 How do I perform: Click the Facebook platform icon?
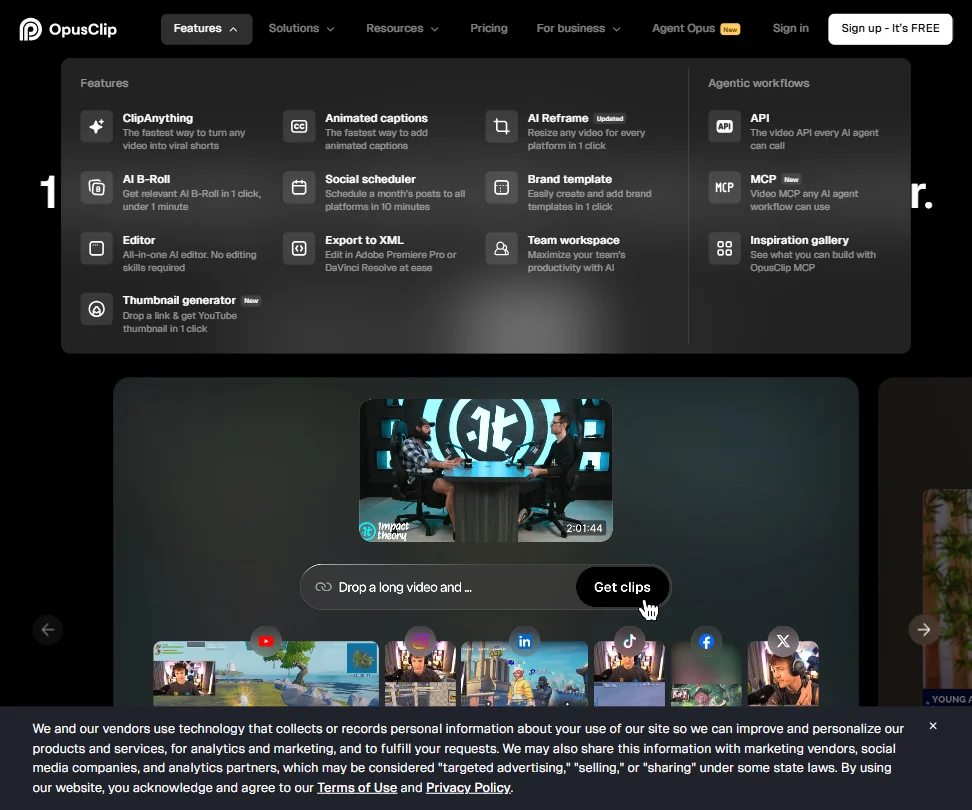point(706,641)
